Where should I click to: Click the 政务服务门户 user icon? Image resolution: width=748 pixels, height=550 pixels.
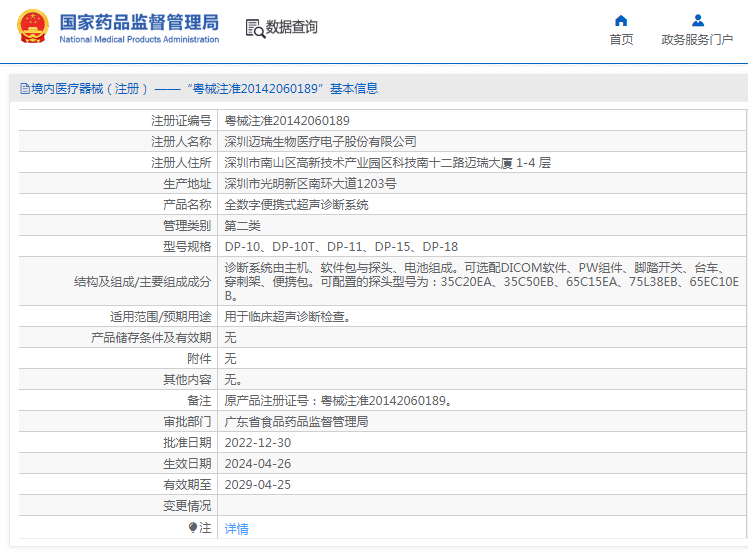point(697,21)
